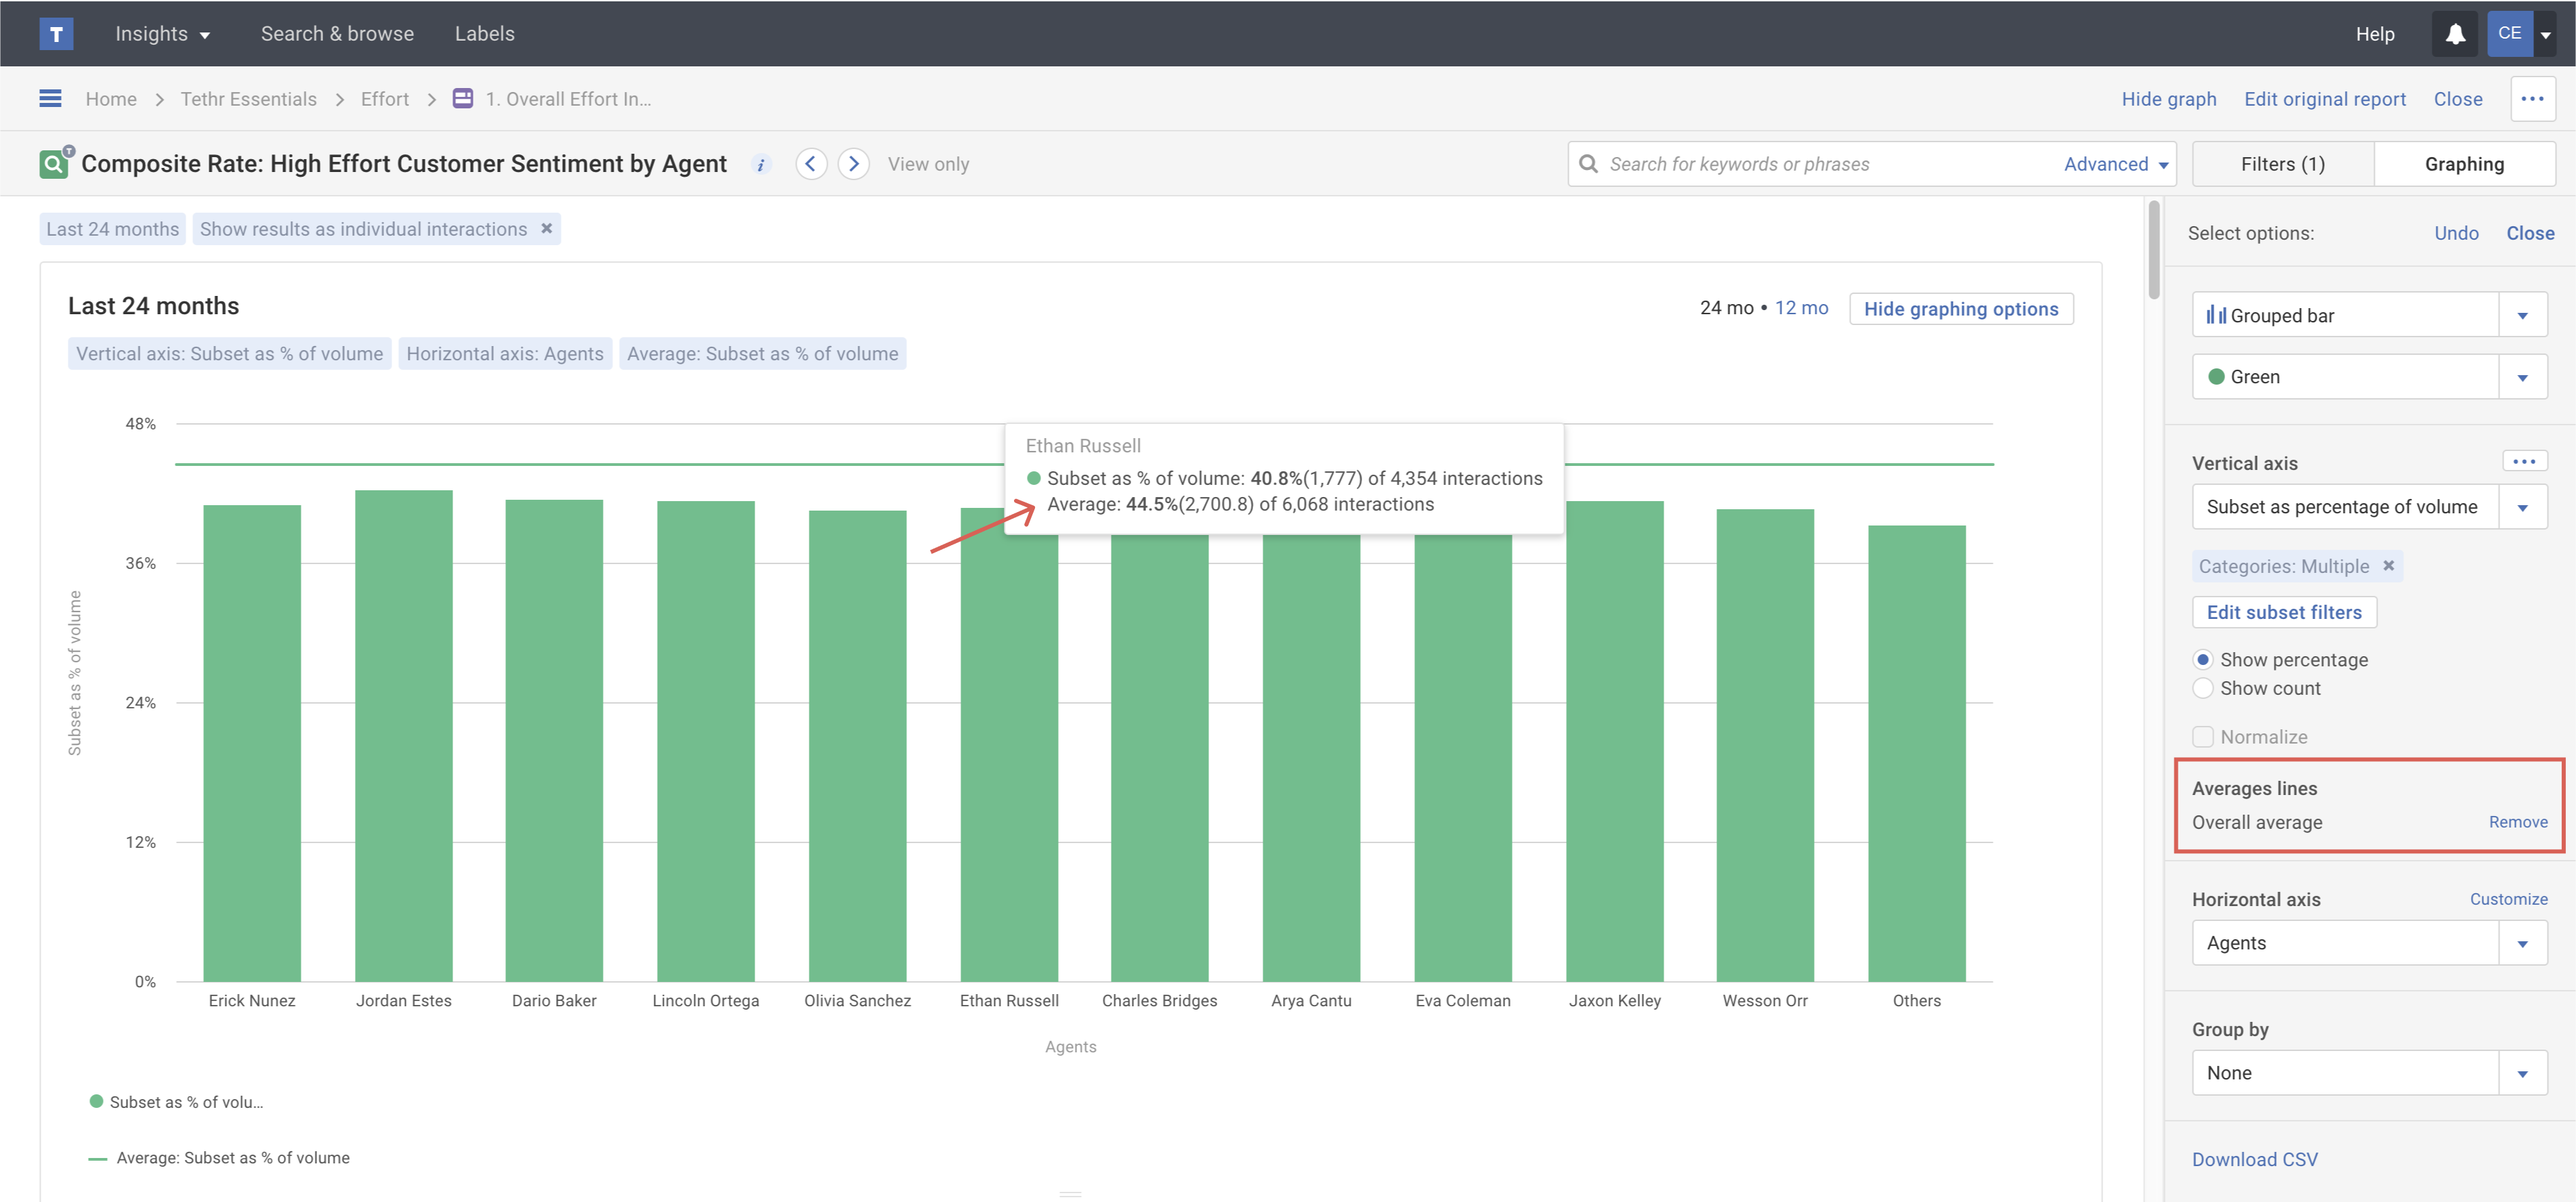Screen dimensions: 2576x1202
Task: Open the hamburger sidebar menu
Action: pos(50,98)
